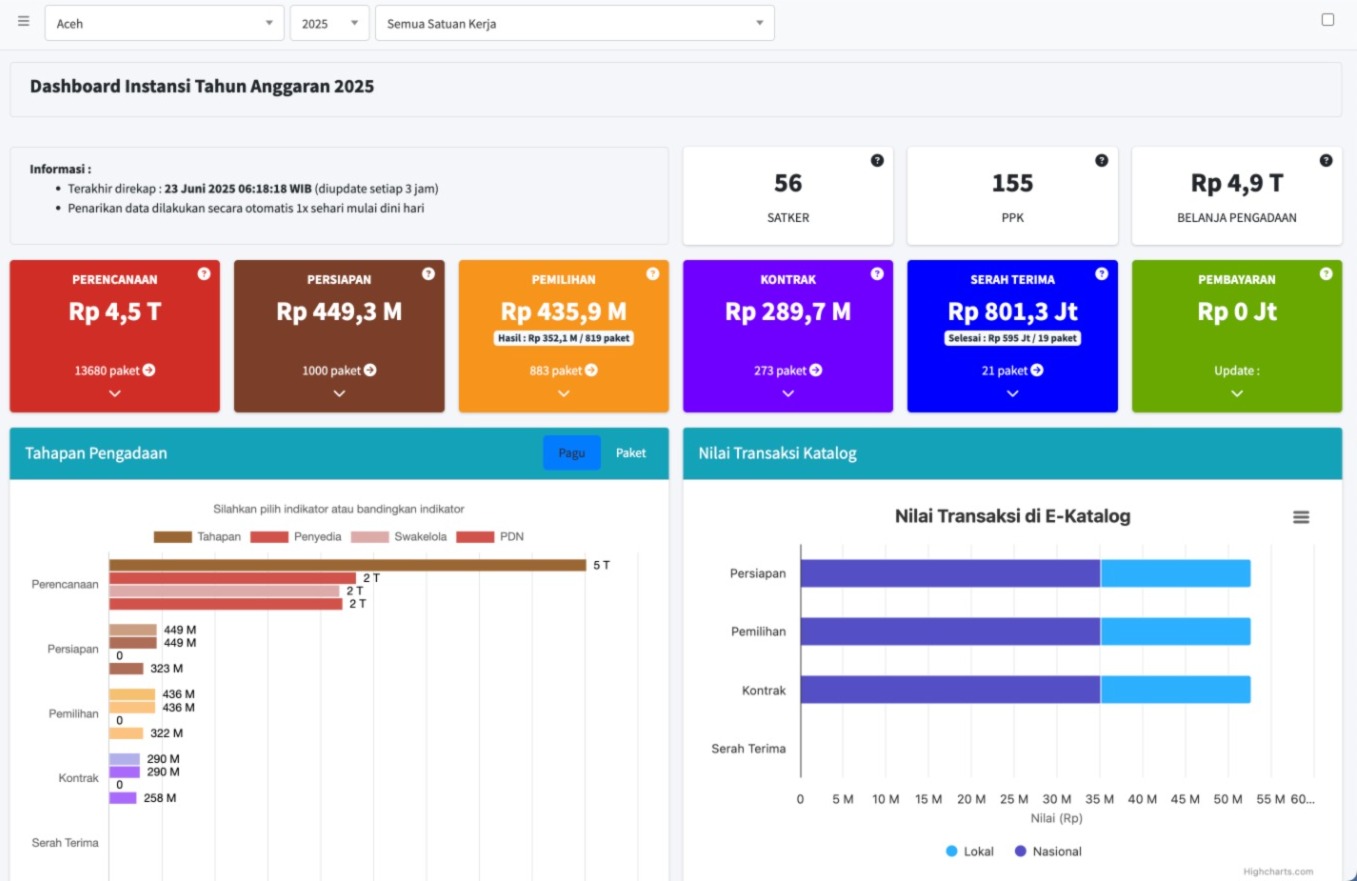This screenshot has height=881, width=1357.
Task: Open the 1000 paket link in PERSIAPAN
Action: [x=332, y=370]
